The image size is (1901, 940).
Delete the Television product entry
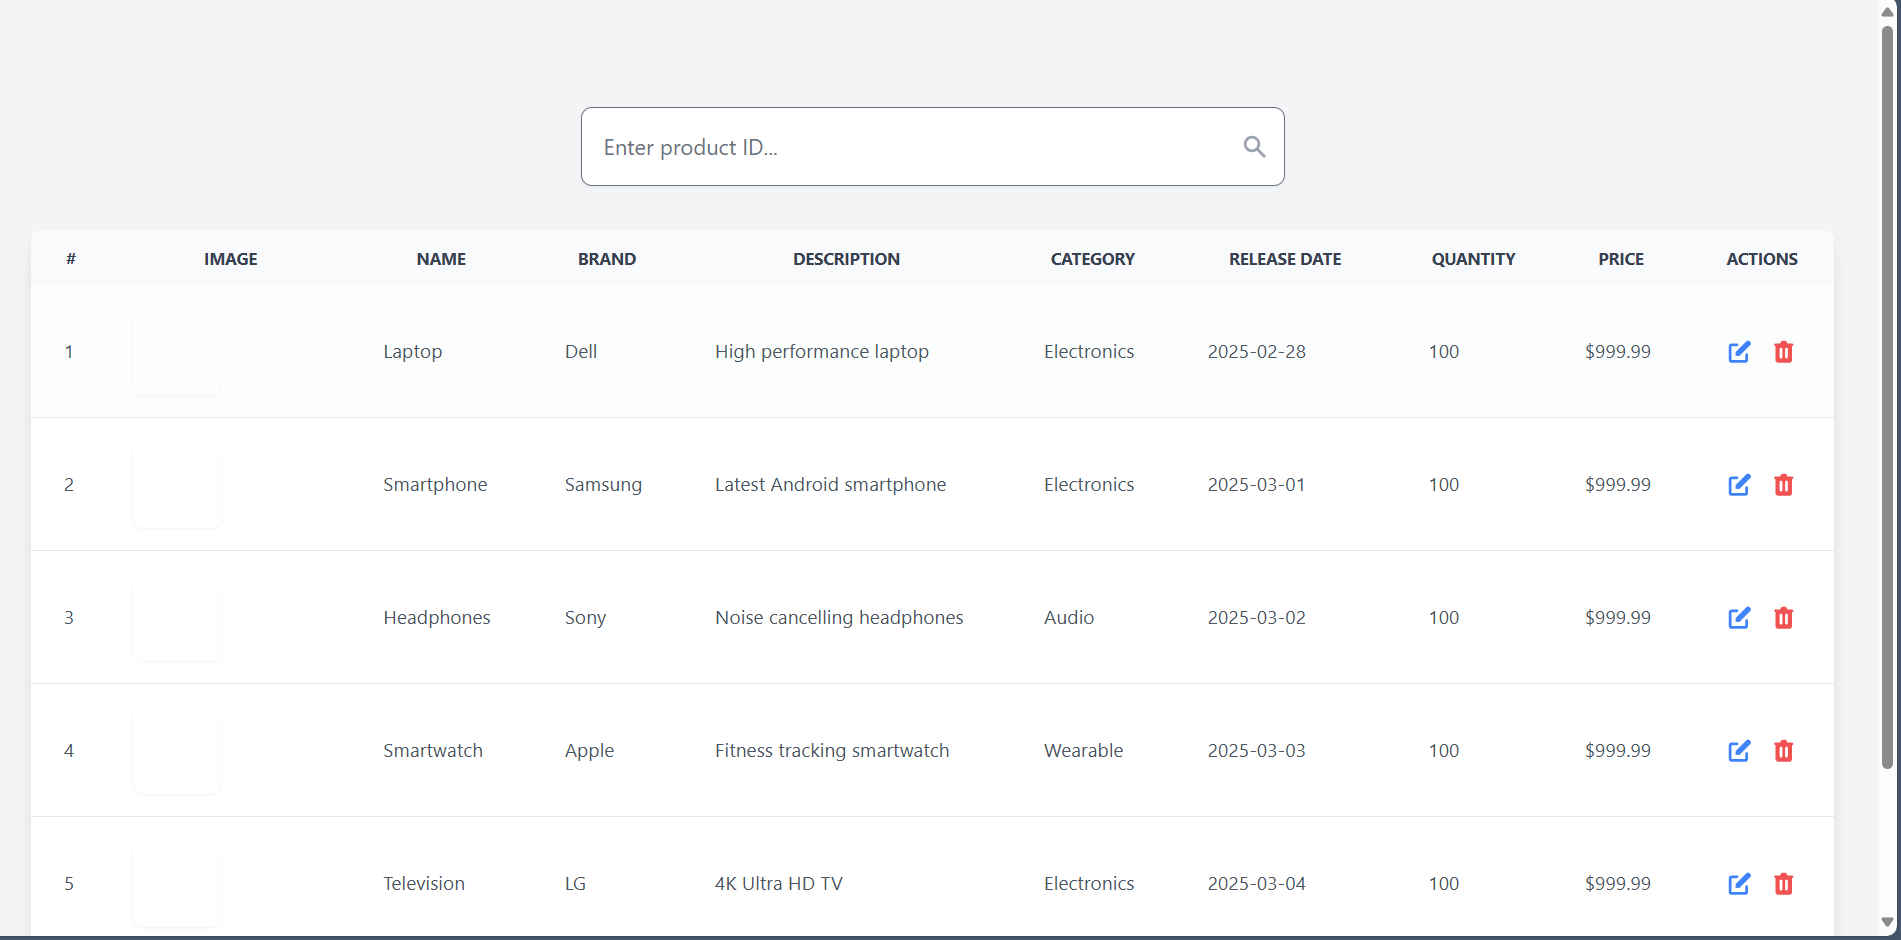coord(1784,884)
